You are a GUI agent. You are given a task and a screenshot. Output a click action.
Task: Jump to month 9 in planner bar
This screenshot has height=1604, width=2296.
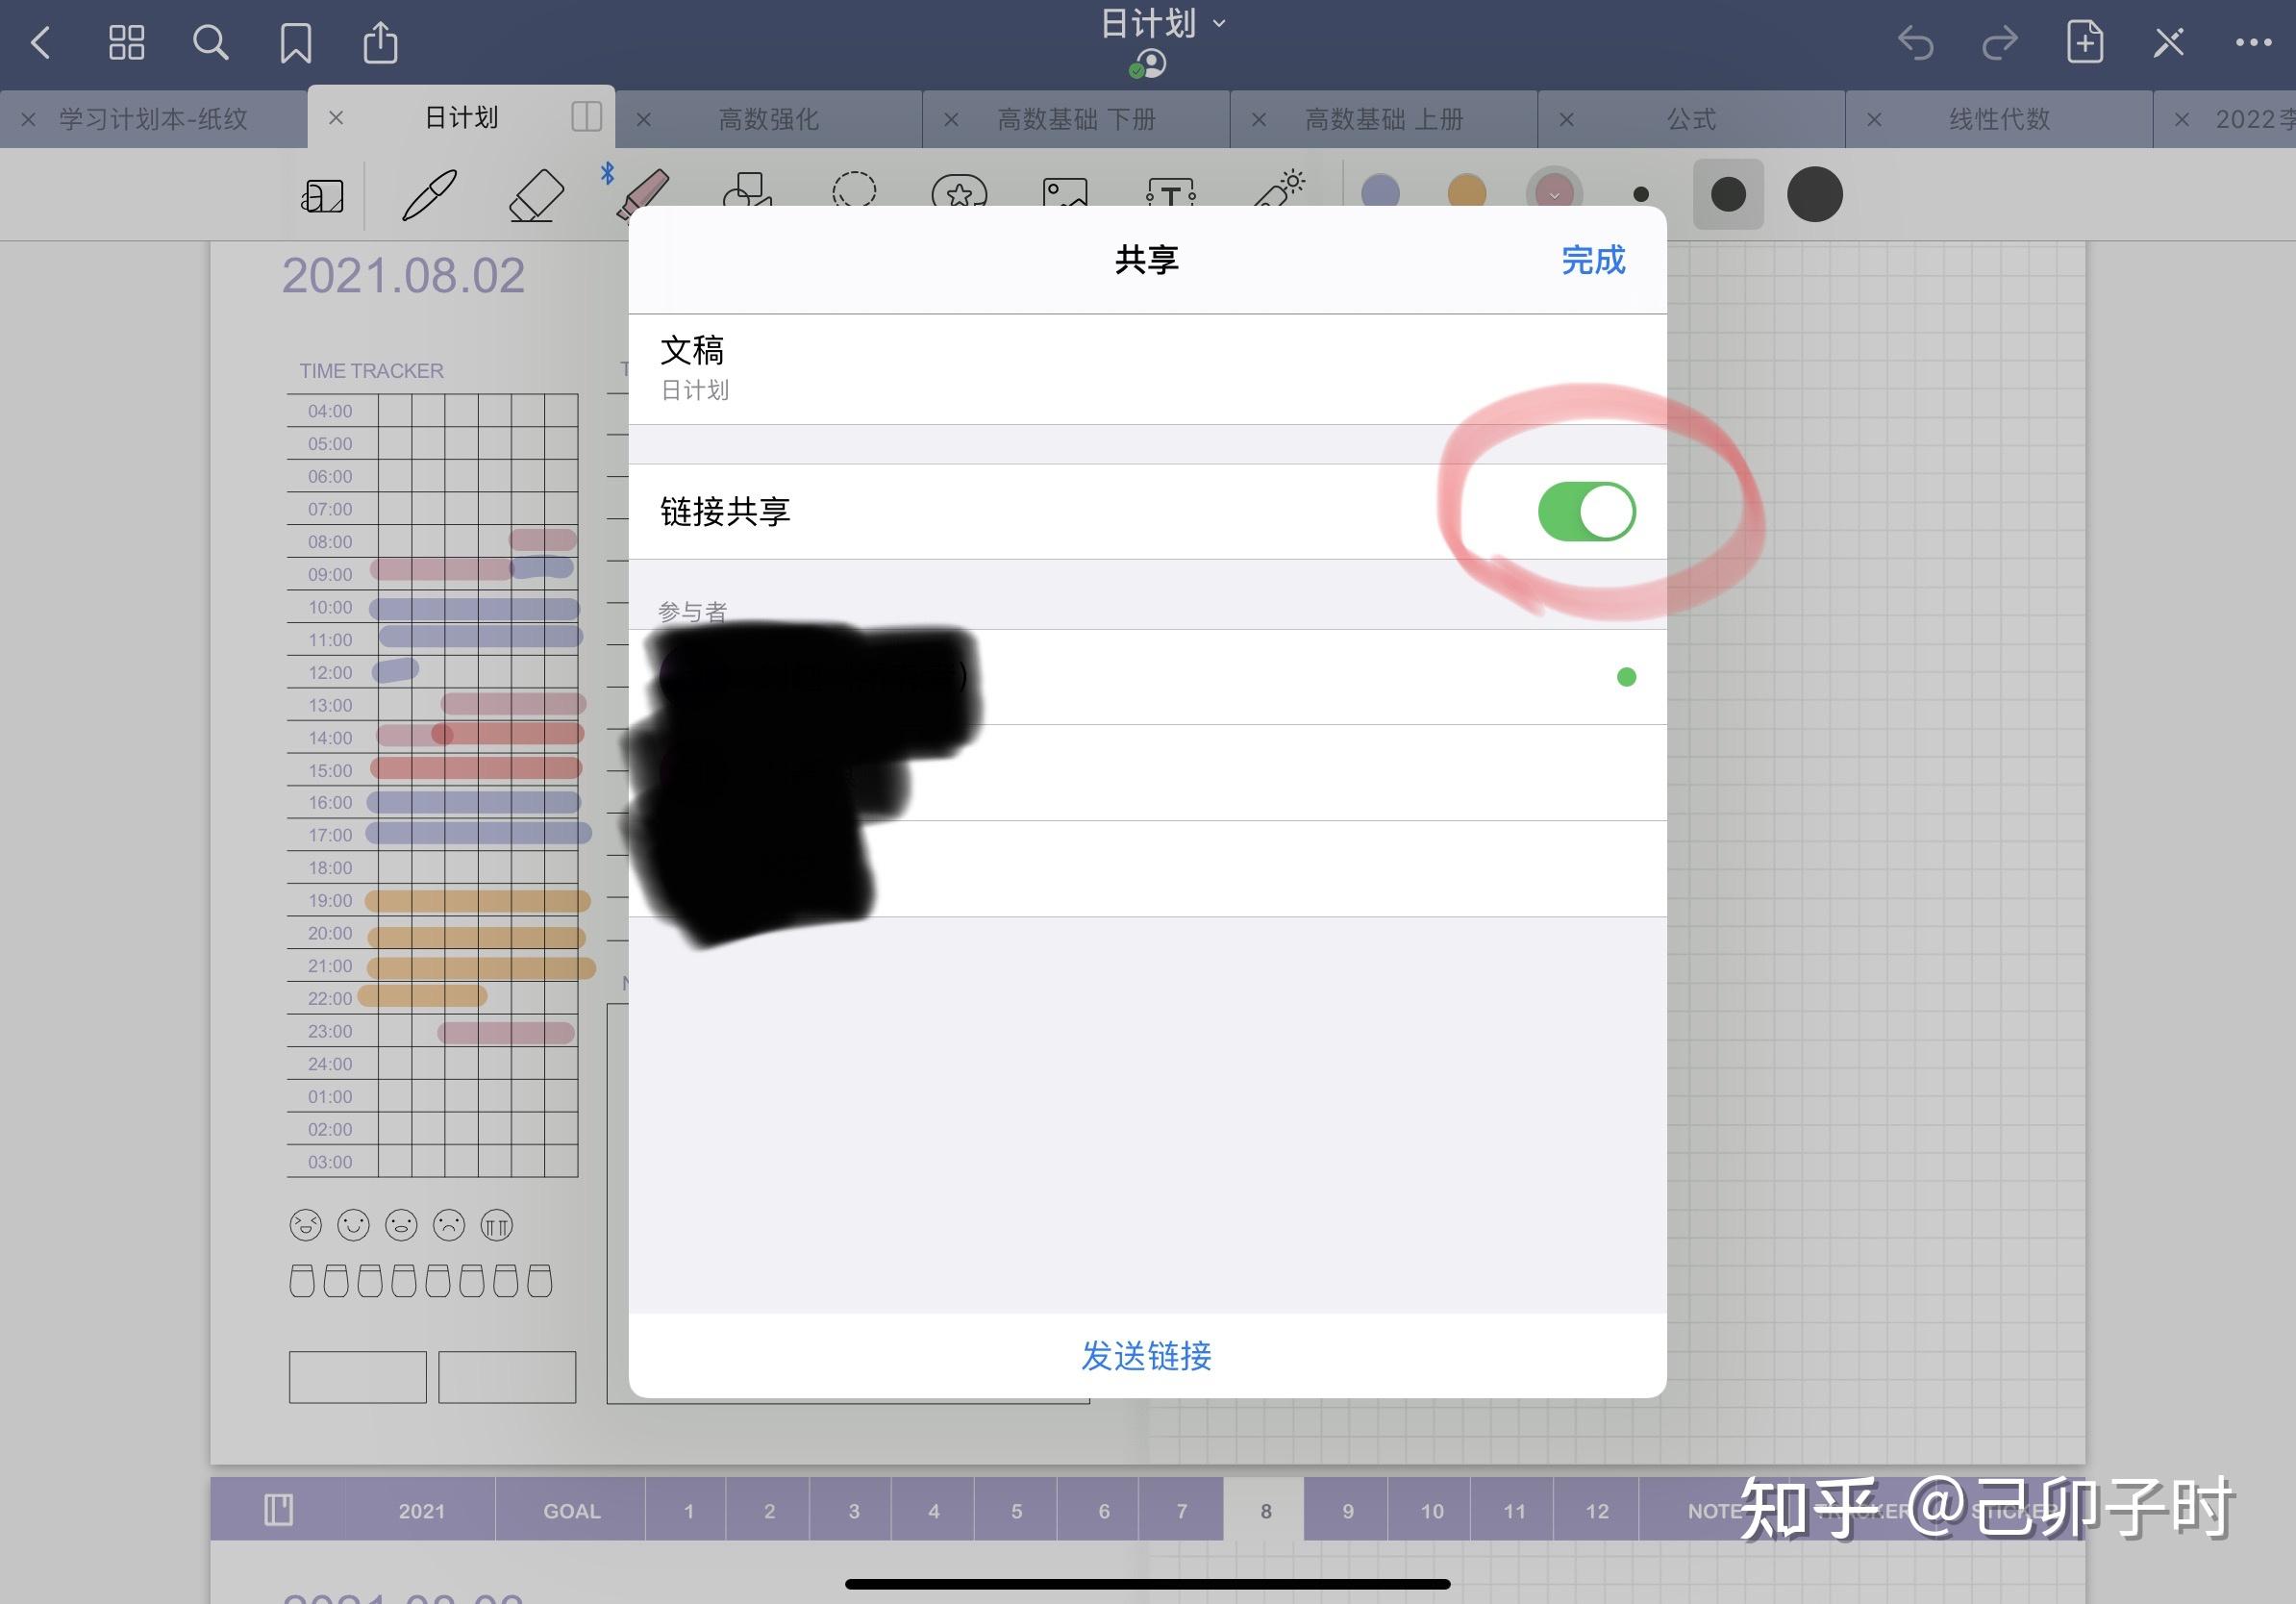pos(1348,1511)
